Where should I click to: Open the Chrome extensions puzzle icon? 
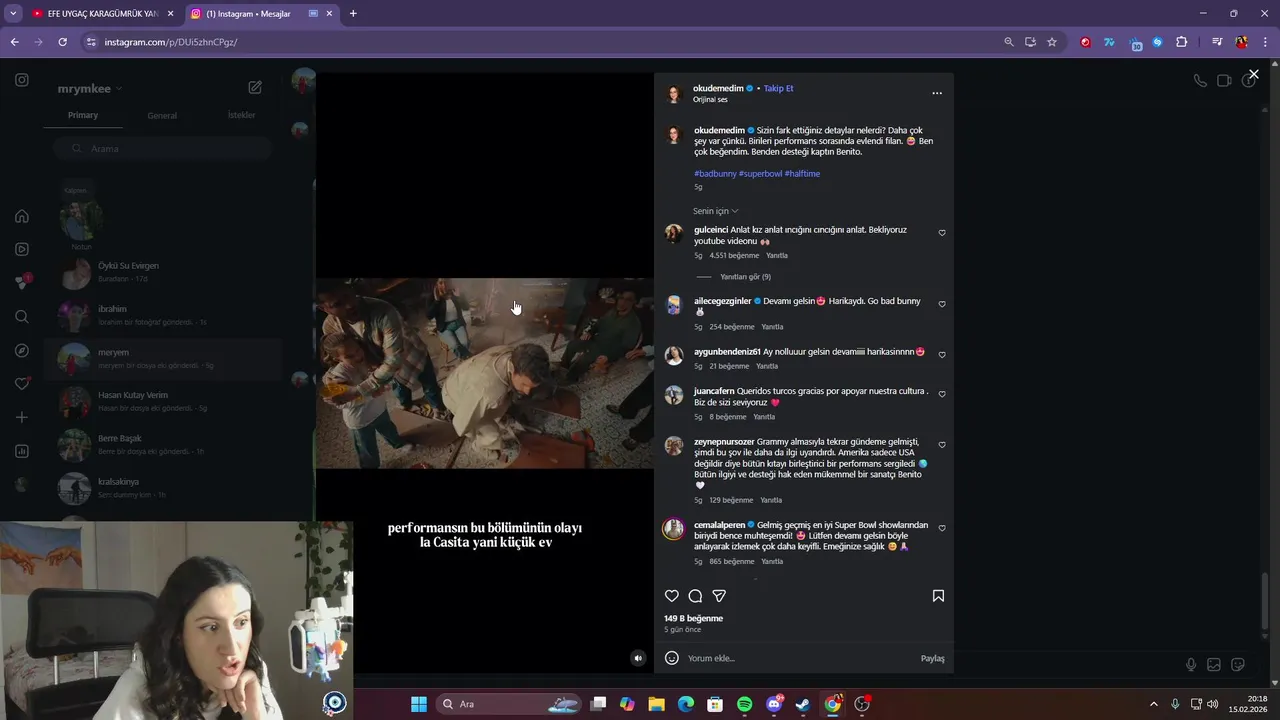point(1182,42)
